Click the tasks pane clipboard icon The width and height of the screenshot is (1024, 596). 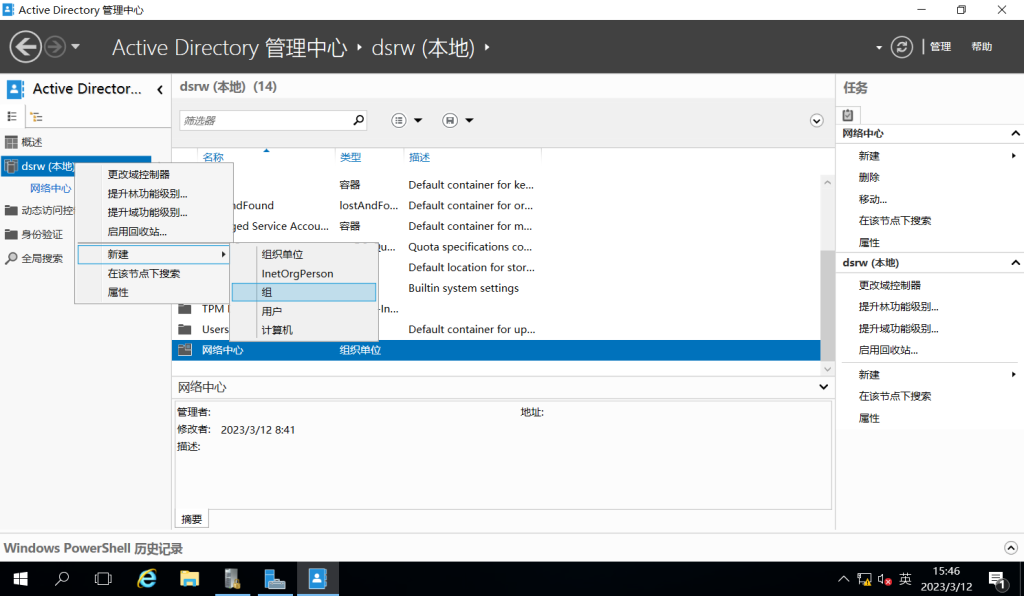tap(848, 115)
